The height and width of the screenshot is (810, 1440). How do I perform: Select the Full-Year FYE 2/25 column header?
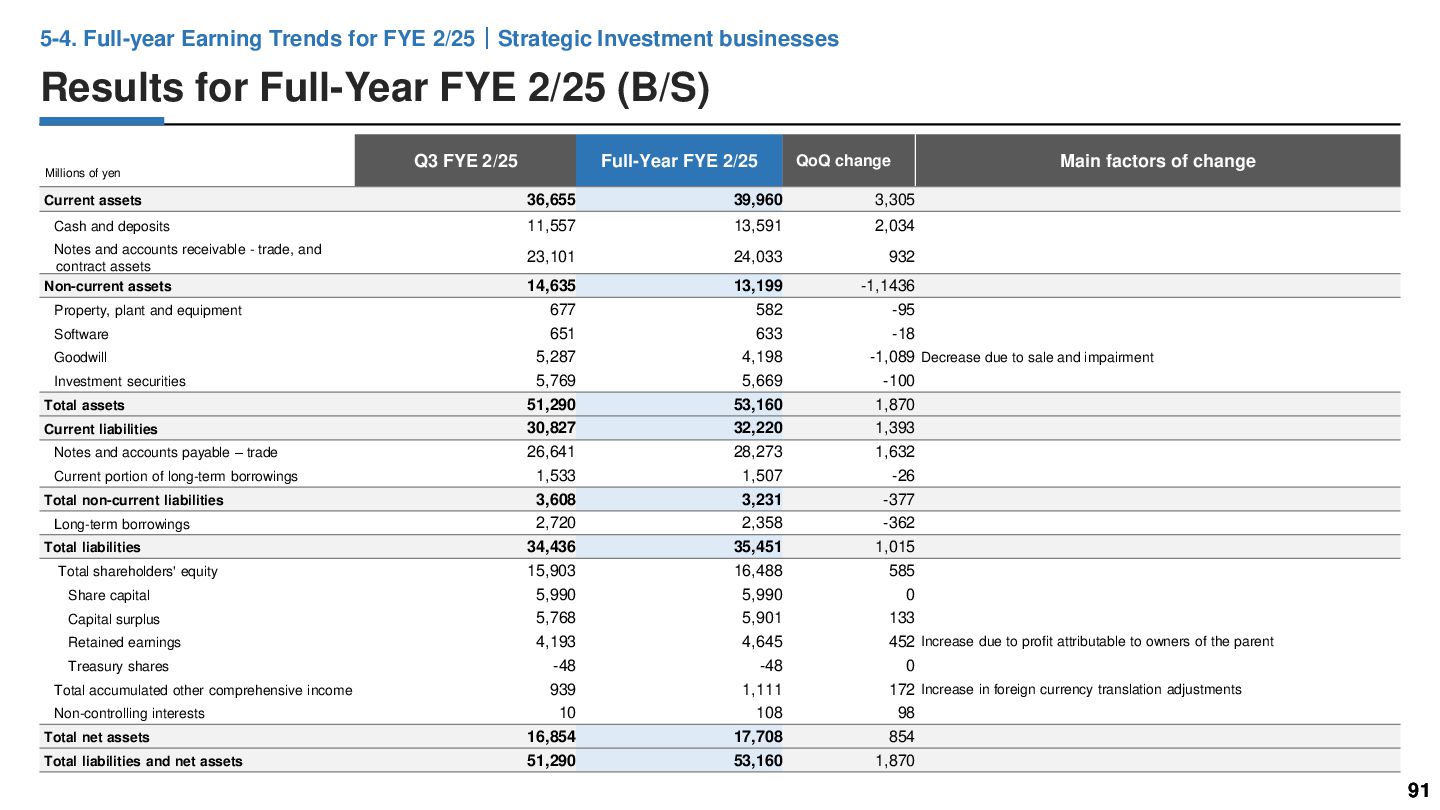(x=679, y=161)
